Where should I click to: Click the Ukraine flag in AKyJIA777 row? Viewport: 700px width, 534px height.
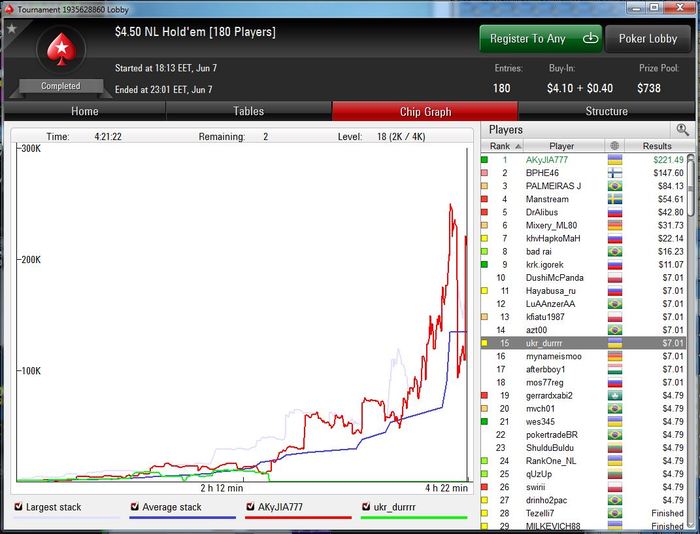click(x=615, y=159)
